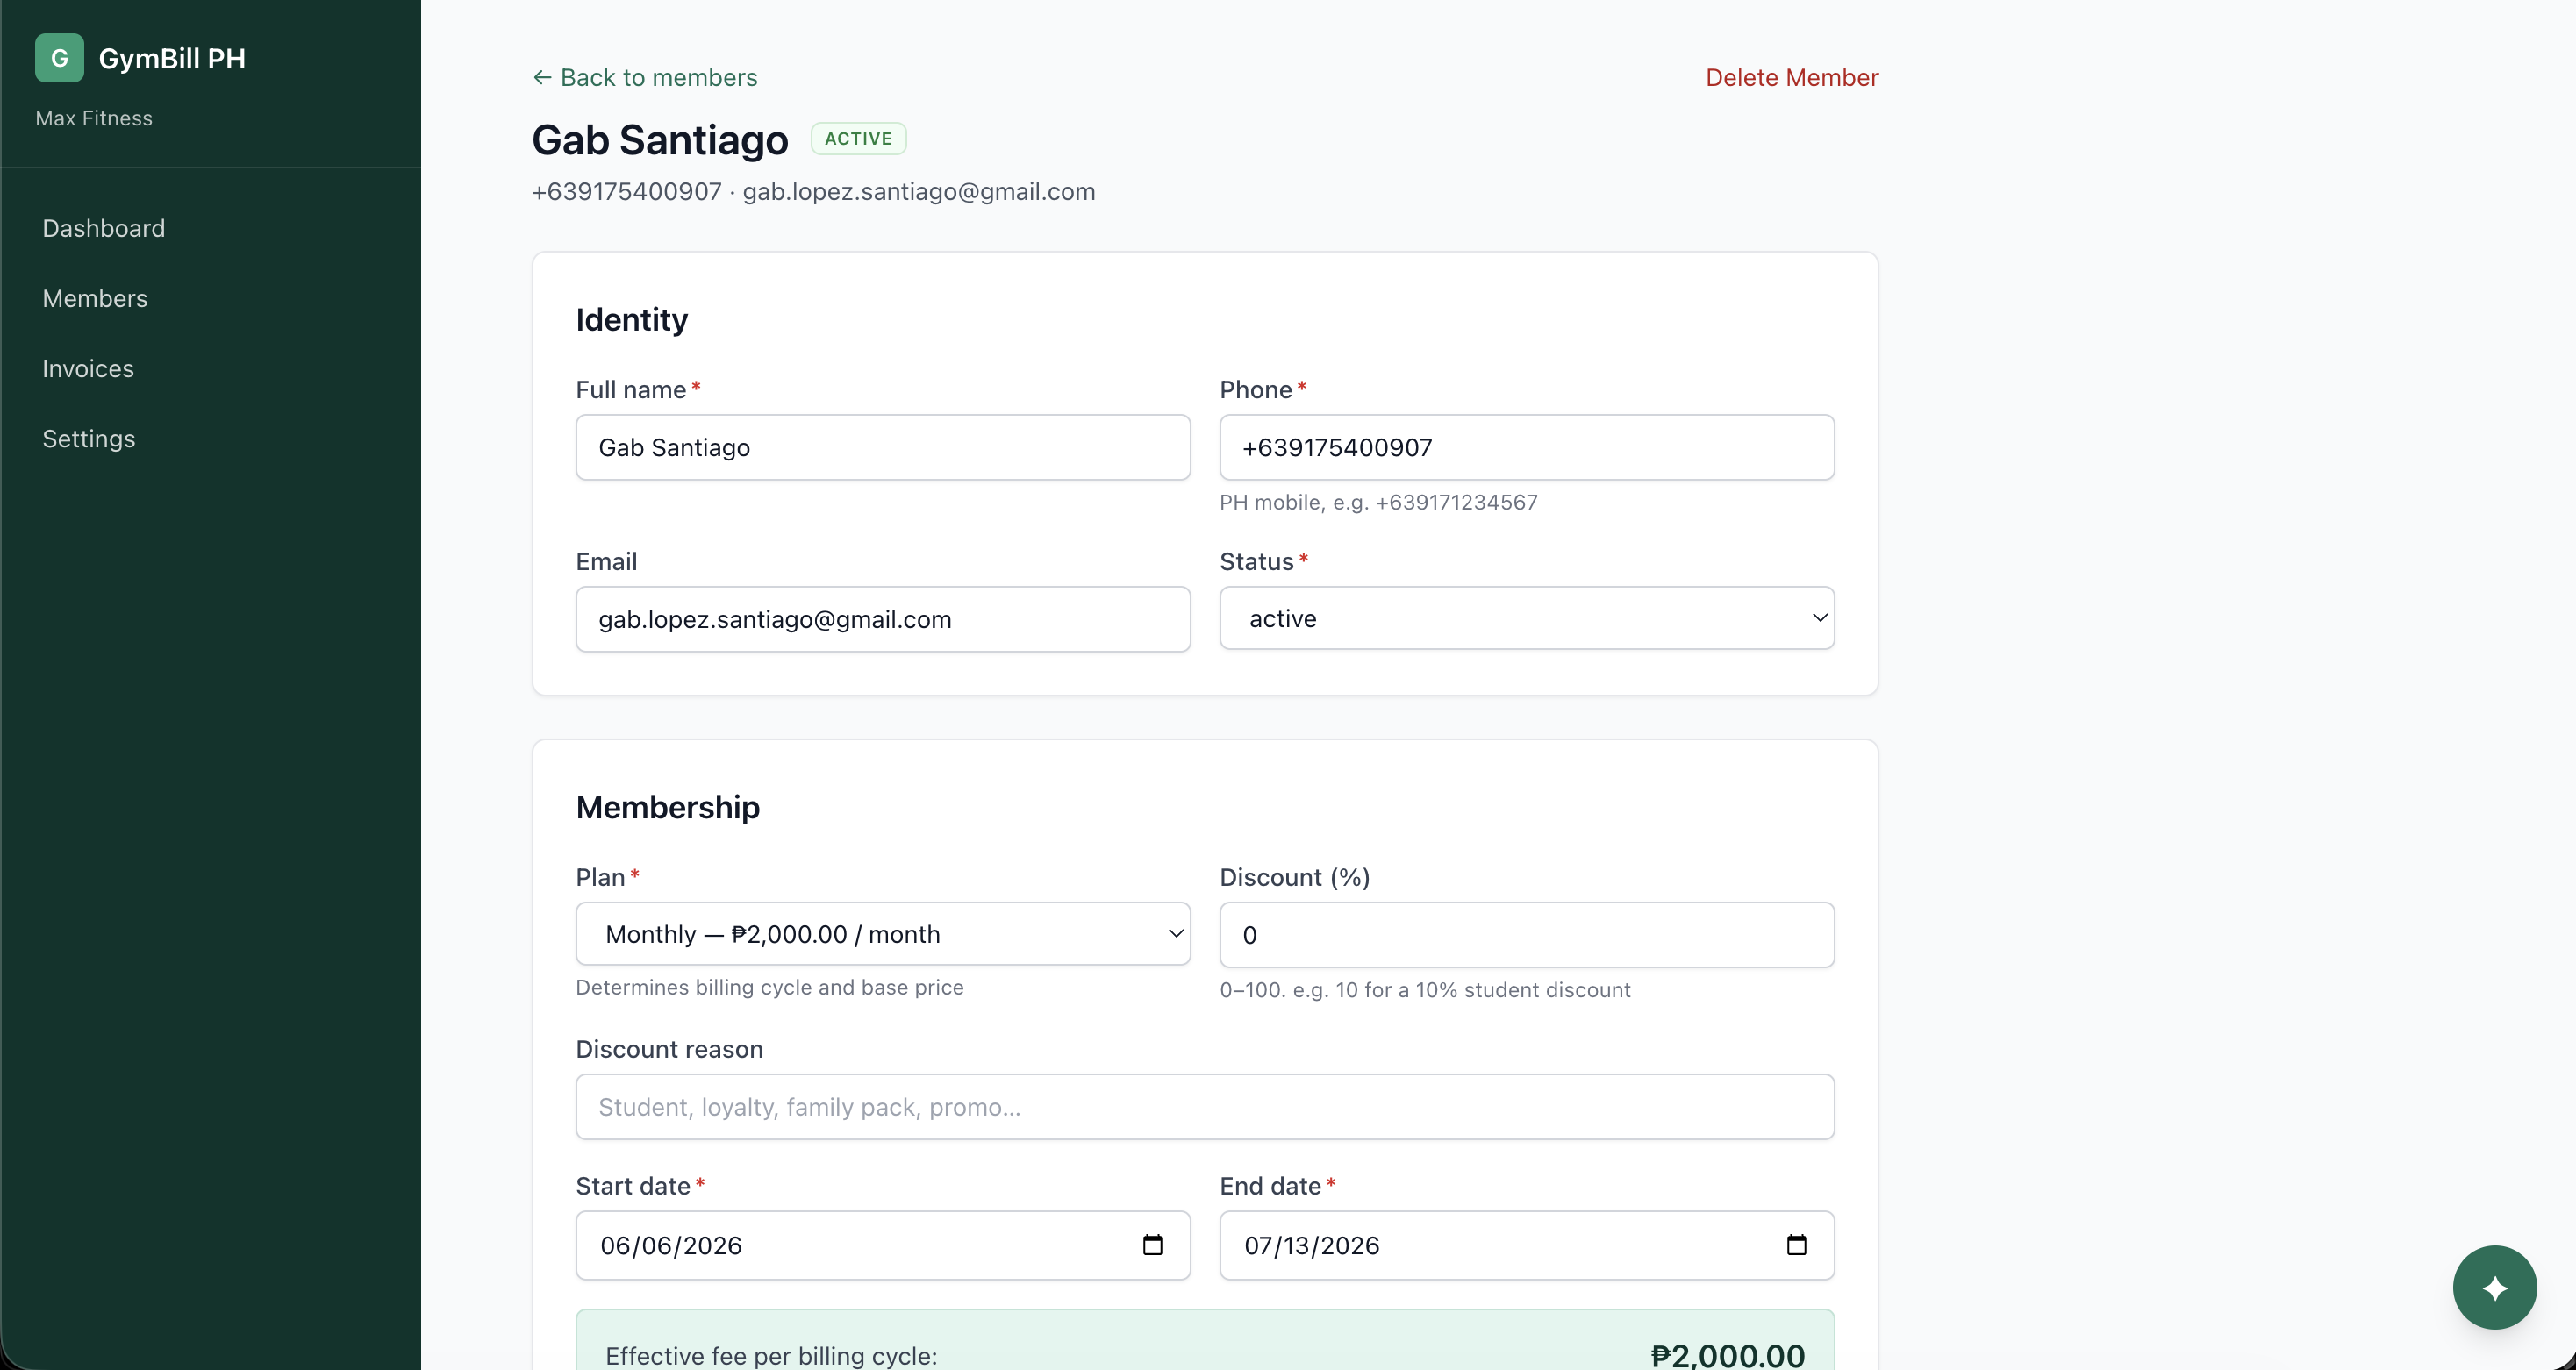Click the GymBill PH logo icon
The width and height of the screenshot is (2576, 1370).
click(x=59, y=58)
